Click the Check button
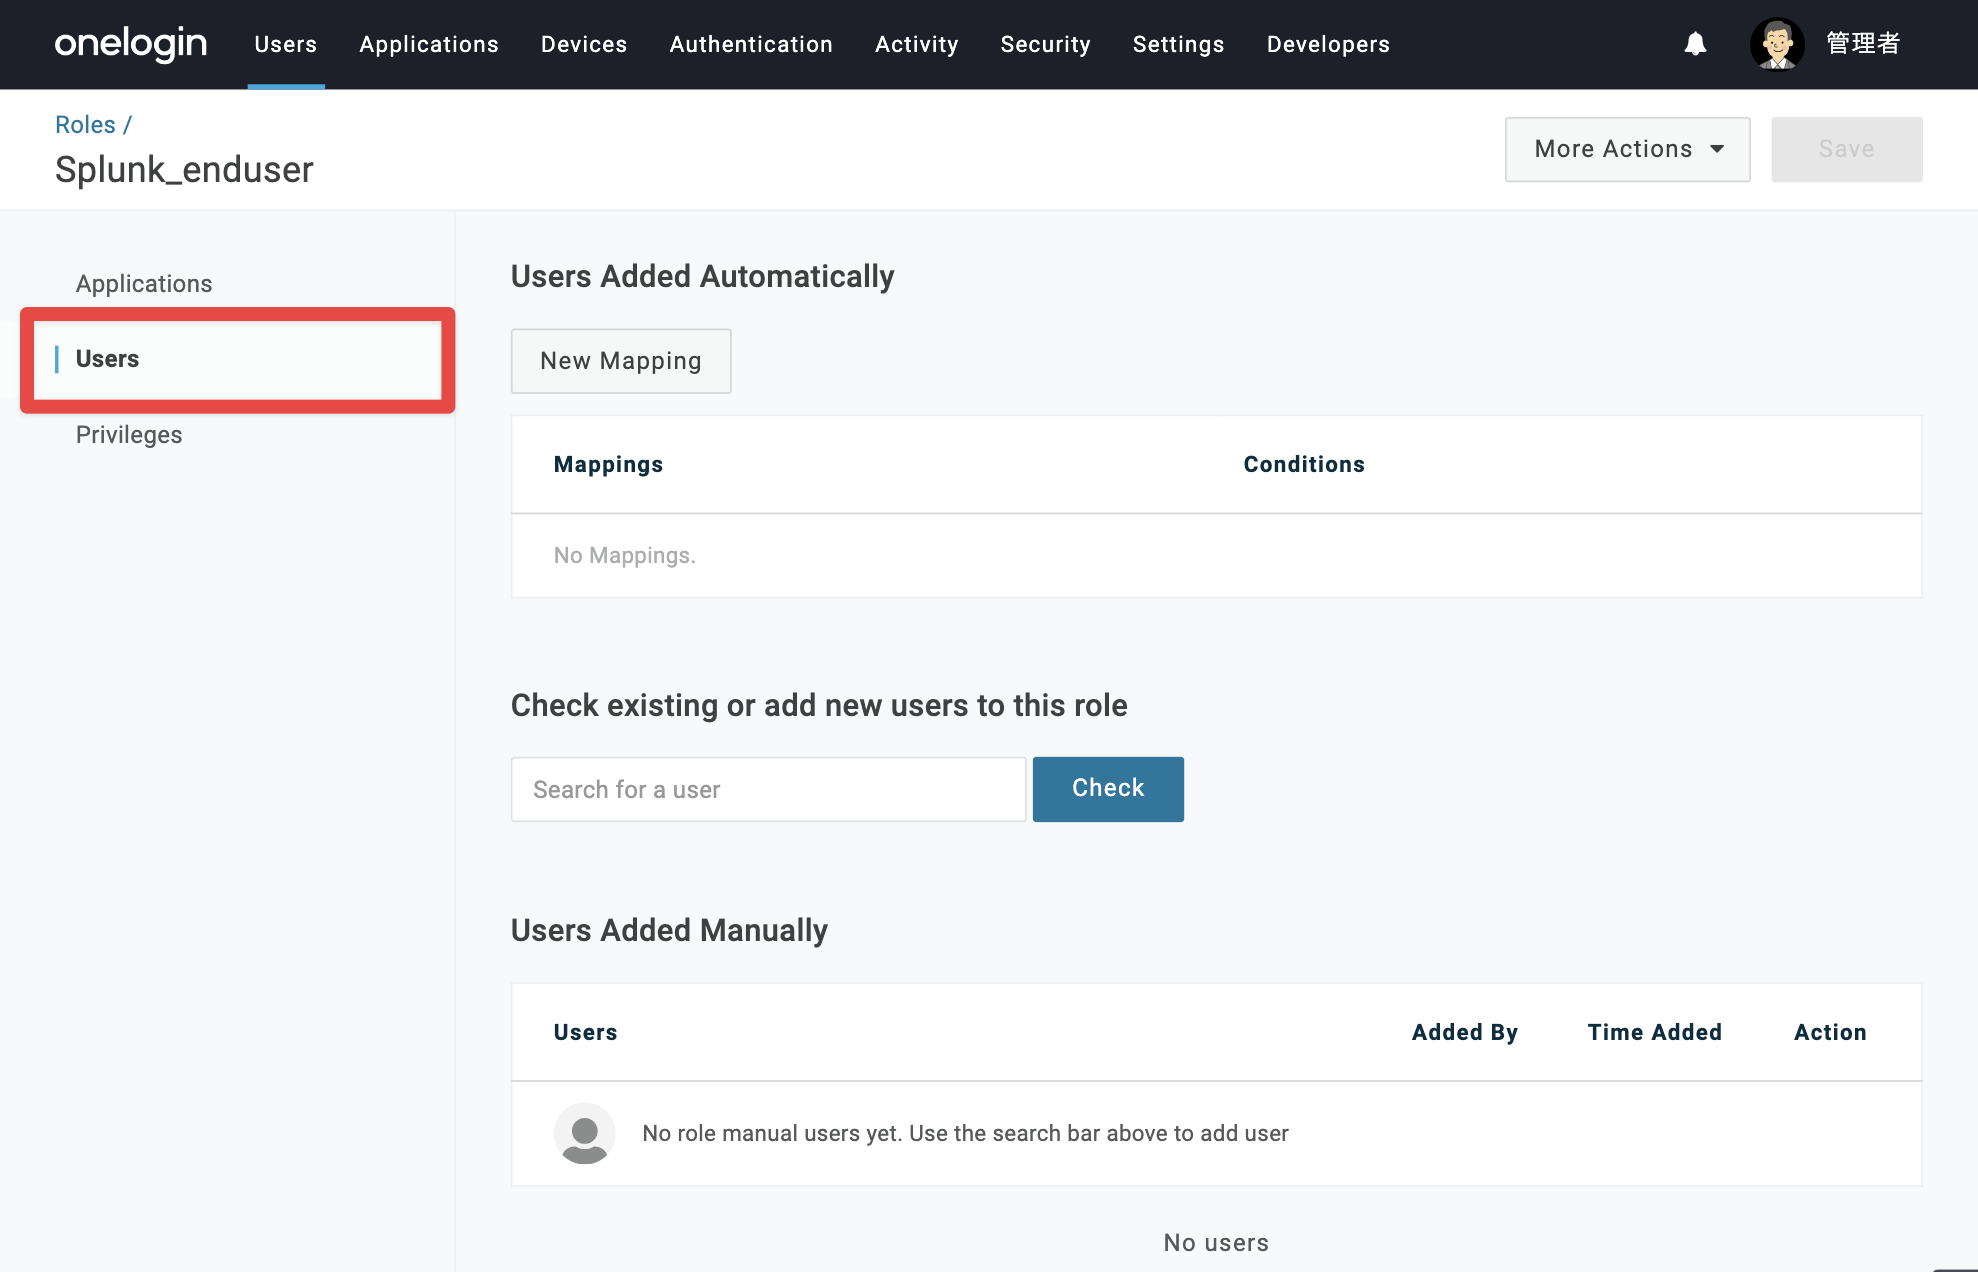 point(1108,789)
